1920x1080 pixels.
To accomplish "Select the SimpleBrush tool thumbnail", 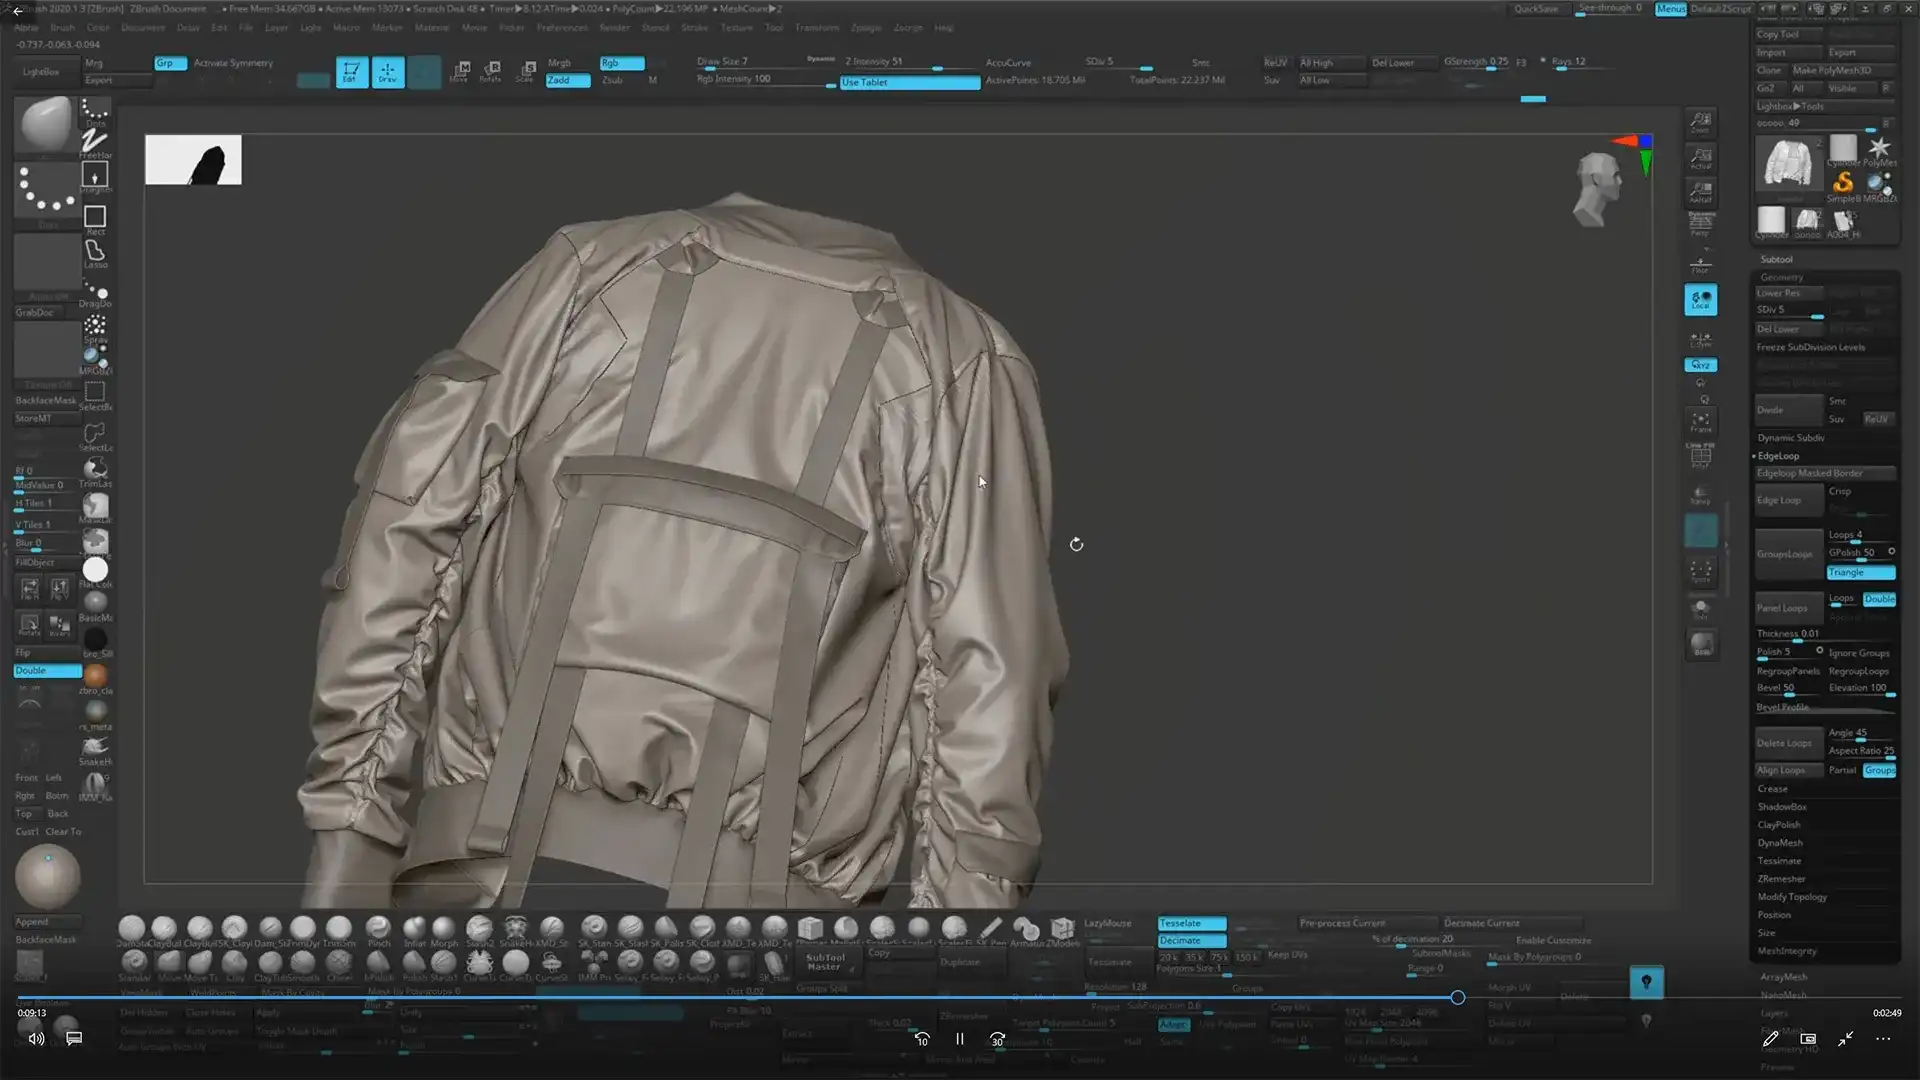I will pyautogui.click(x=1843, y=184).
